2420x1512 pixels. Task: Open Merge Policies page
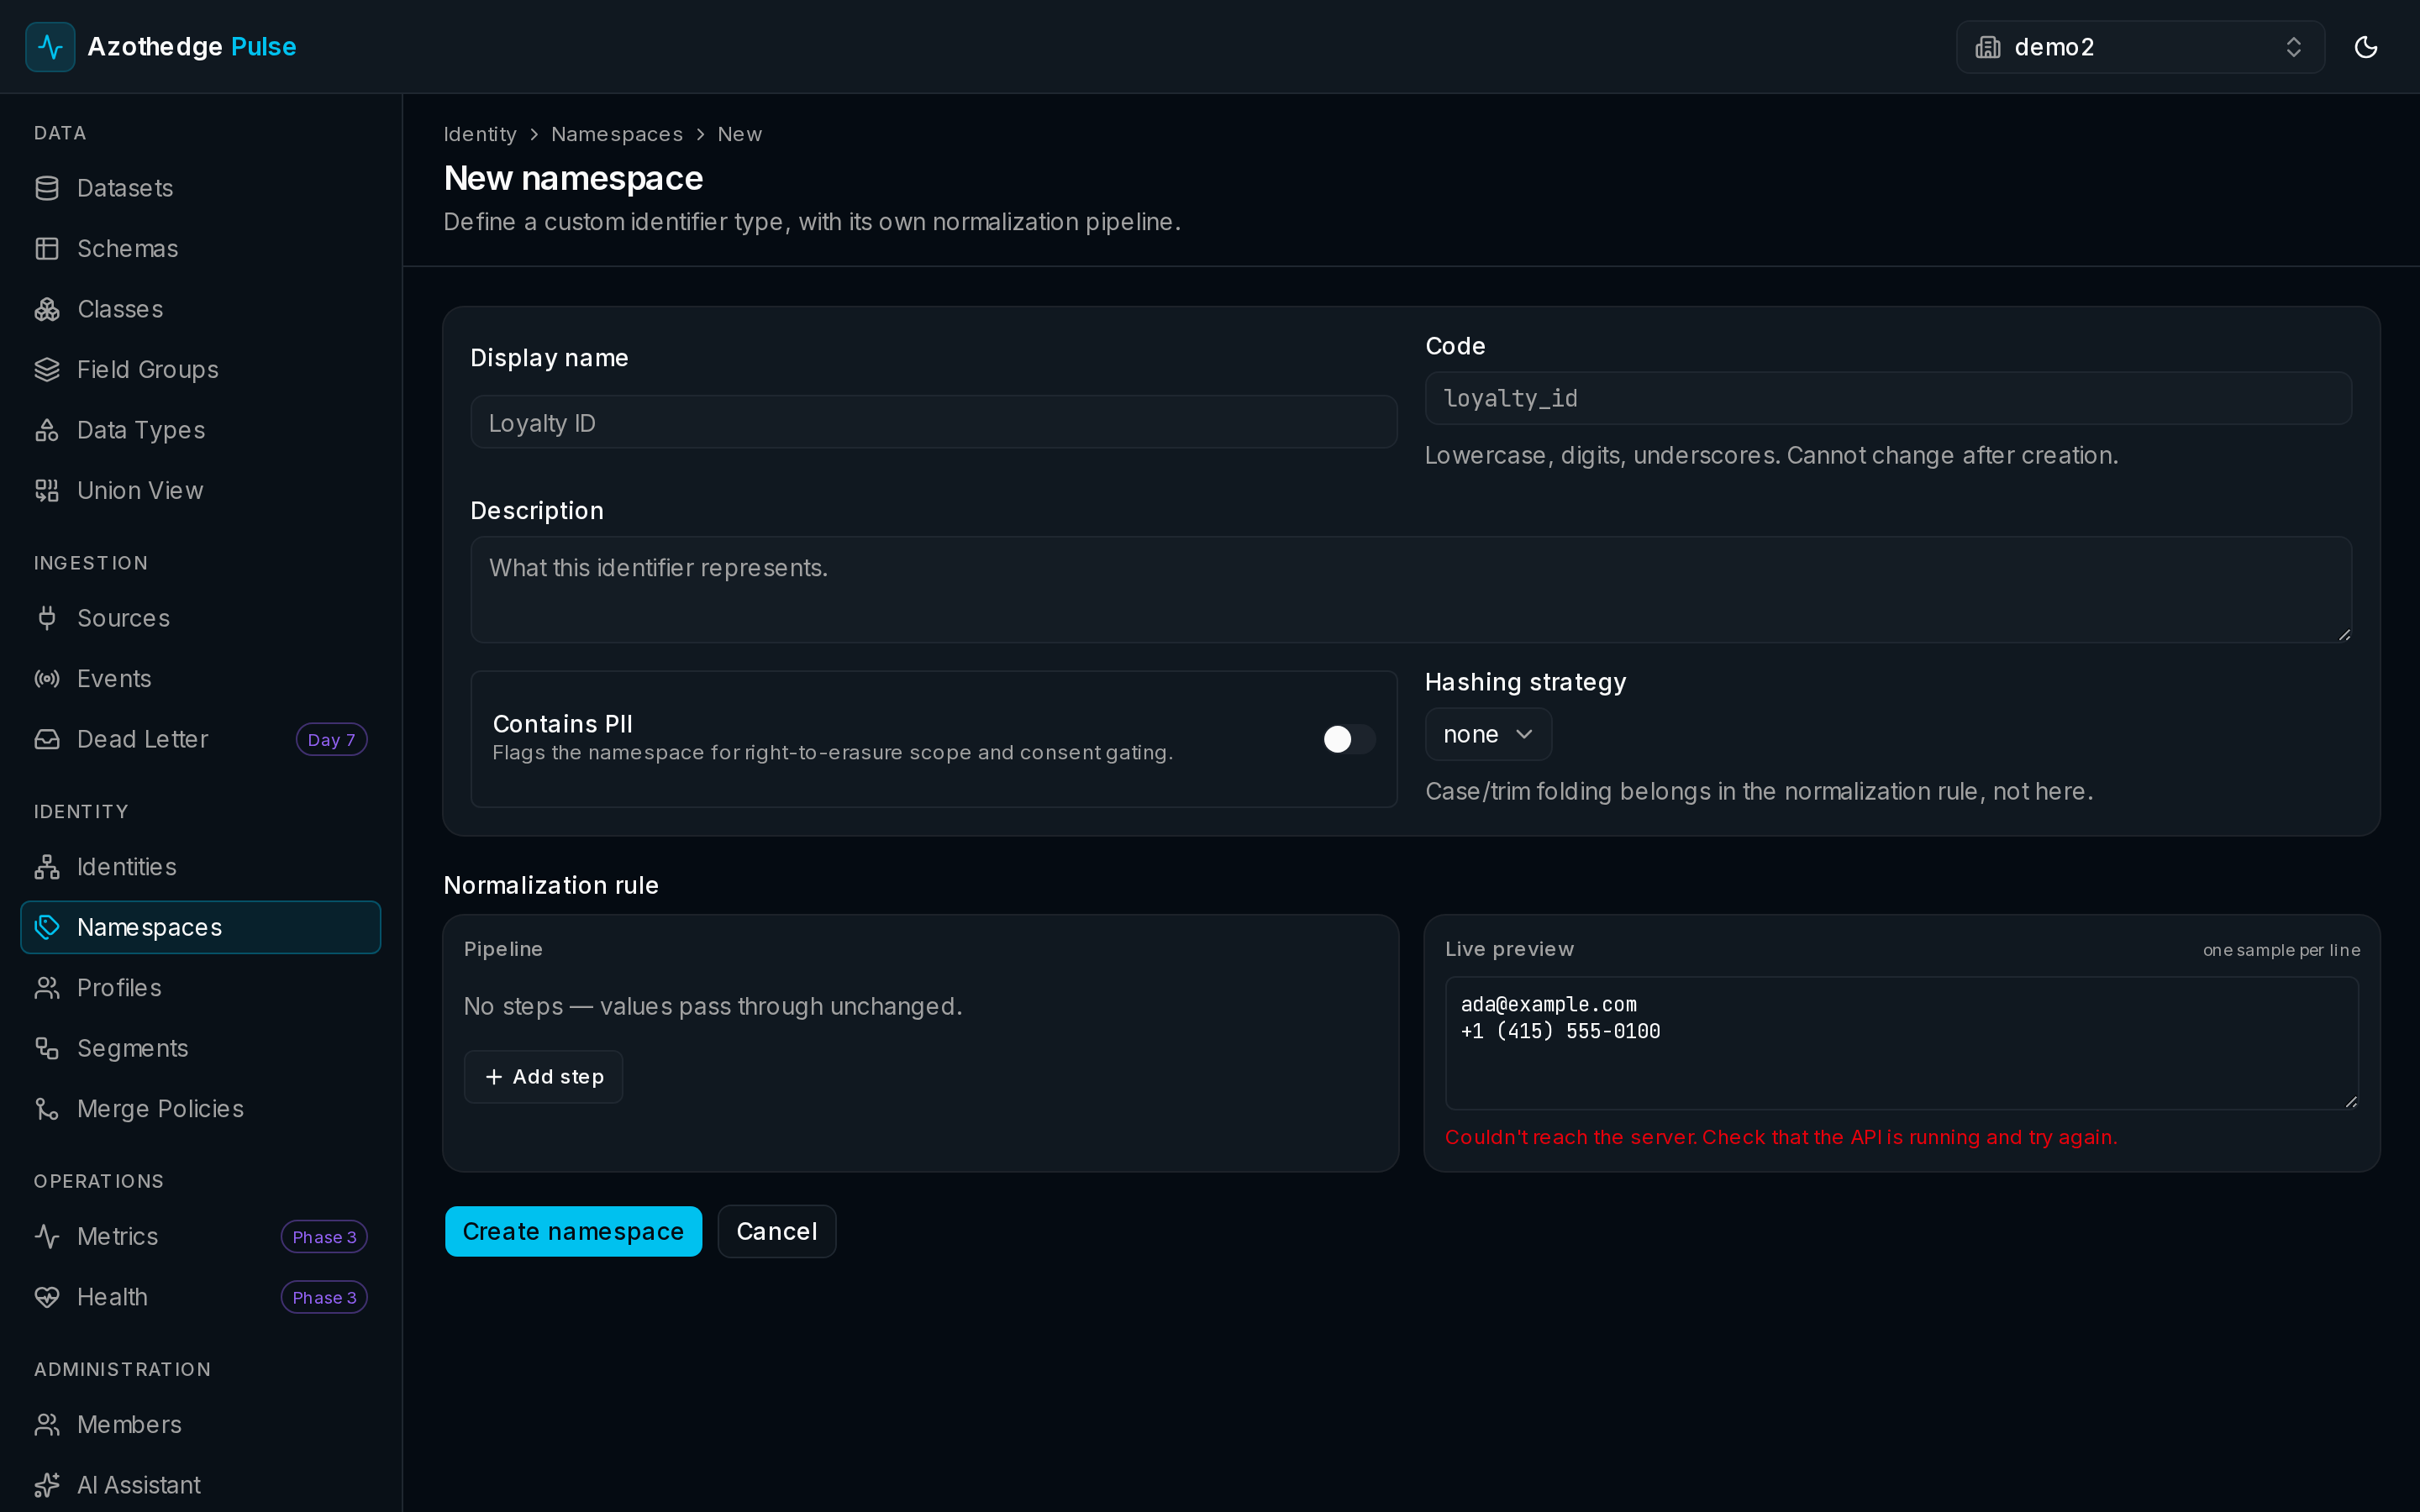(x=200, y=1109)
